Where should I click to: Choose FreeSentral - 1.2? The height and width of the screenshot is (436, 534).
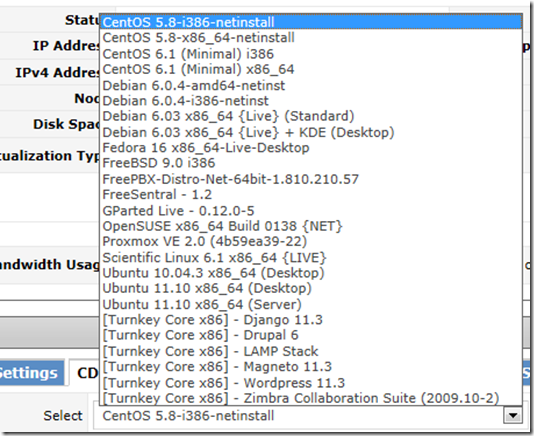pos(311,194)
